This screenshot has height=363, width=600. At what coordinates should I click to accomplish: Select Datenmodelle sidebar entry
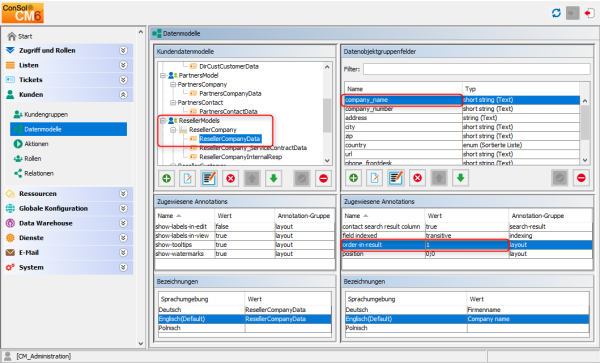click(68, 129)
